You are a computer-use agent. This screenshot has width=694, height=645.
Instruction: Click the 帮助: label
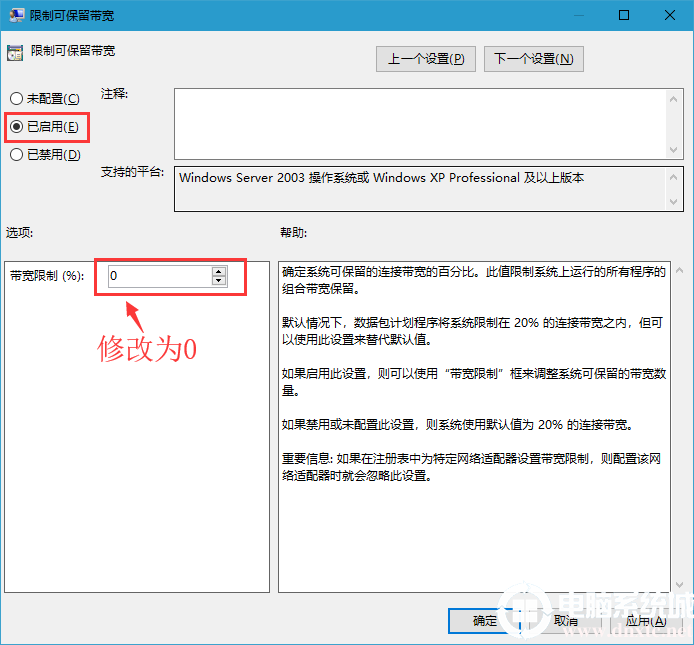(293, 232)
